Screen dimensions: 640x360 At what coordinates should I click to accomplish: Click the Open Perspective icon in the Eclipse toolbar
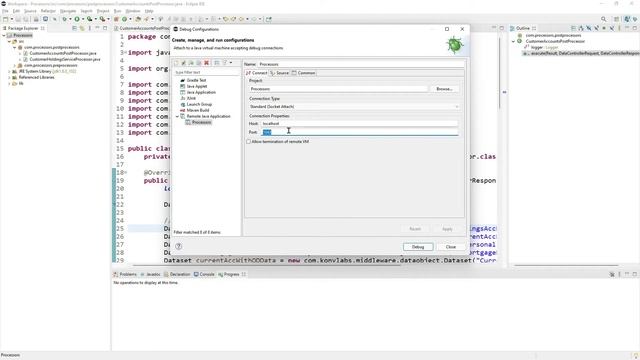[x=616, y=19]
